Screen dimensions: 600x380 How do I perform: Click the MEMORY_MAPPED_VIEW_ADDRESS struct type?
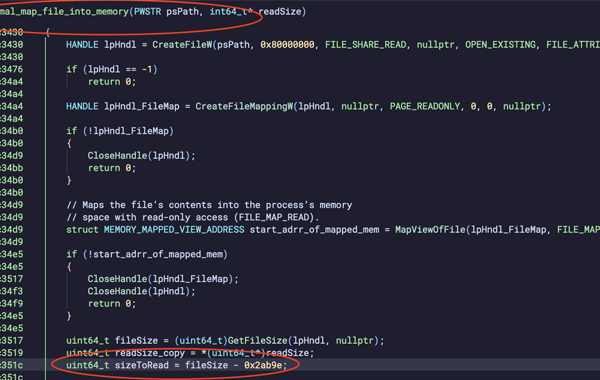(174, 230)
